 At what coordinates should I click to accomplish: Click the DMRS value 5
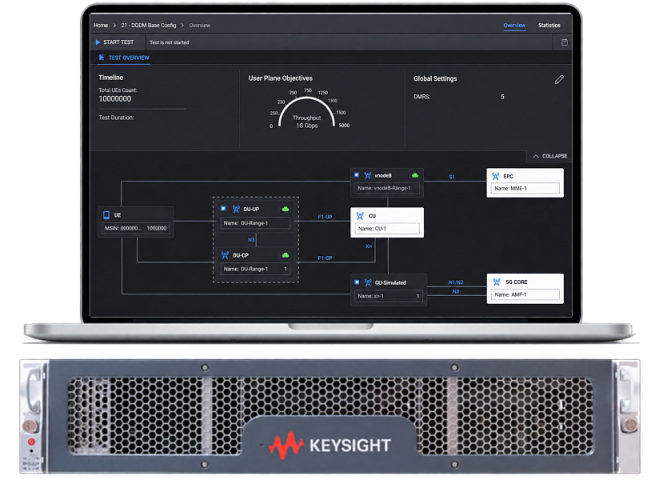point(503,97)
